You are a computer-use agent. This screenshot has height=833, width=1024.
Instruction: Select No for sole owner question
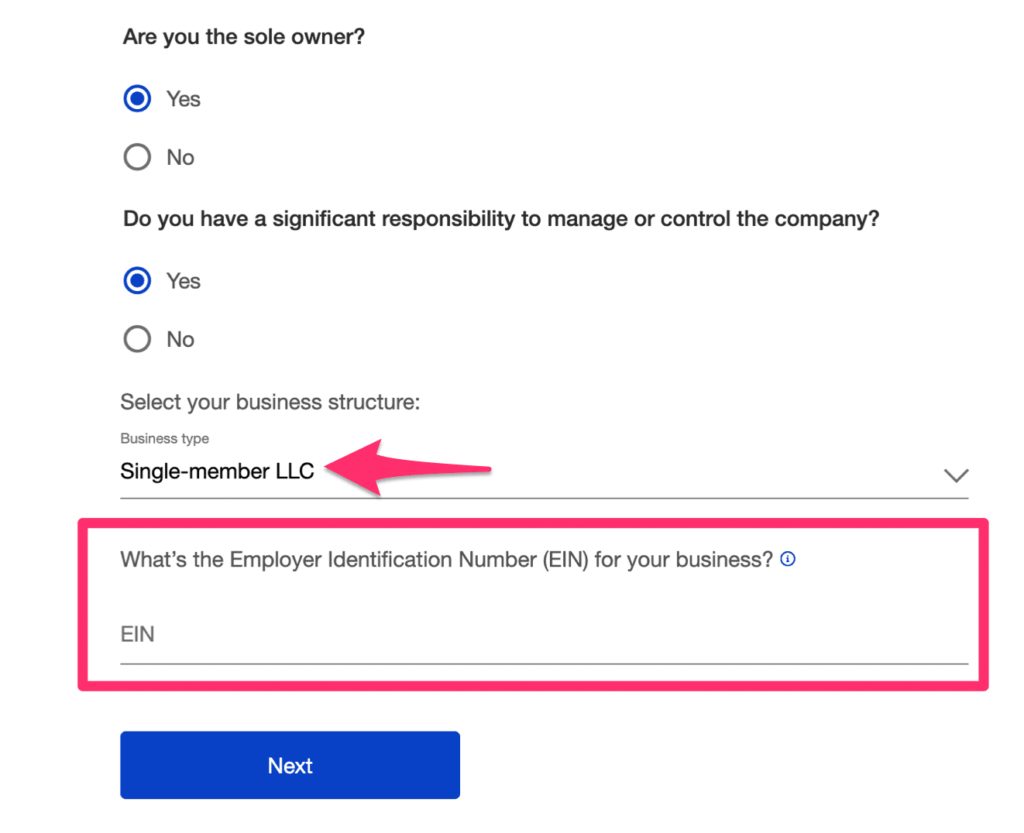click(x=137, y=157)
